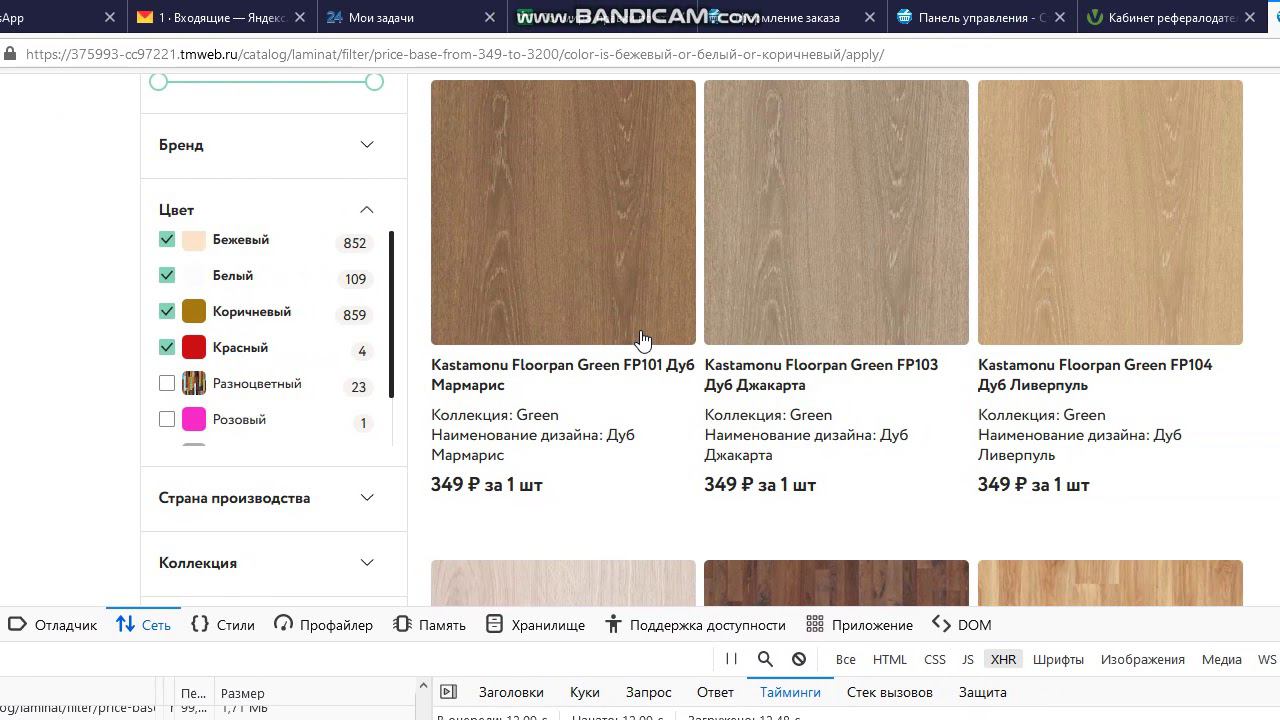The width and height of the screenshot is (1280, 720).
Task: Open the Отладчик devtools panel
Action: pos(53,625)
